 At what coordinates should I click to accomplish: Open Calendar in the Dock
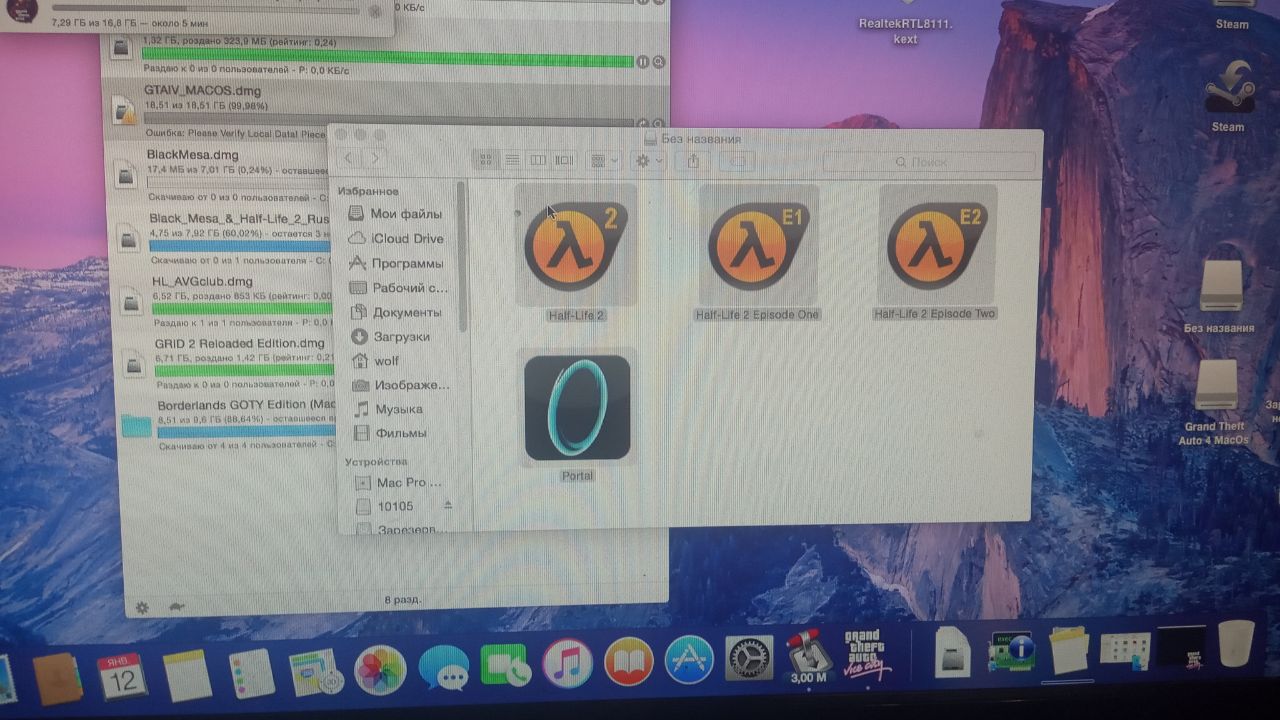123,677
